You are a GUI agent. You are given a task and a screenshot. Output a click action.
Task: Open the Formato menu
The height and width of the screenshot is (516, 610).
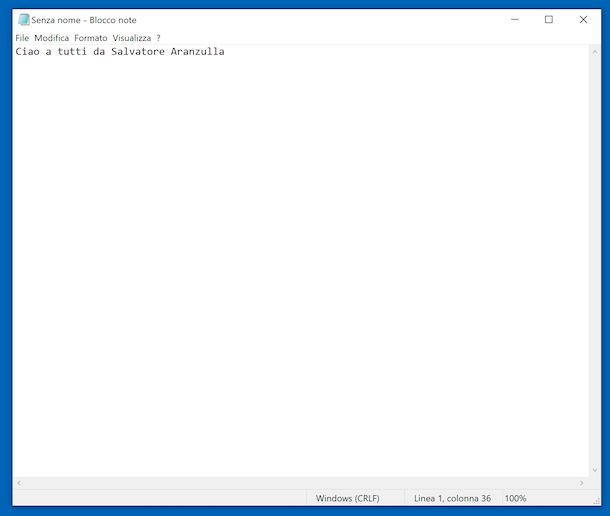pos(91,38)
